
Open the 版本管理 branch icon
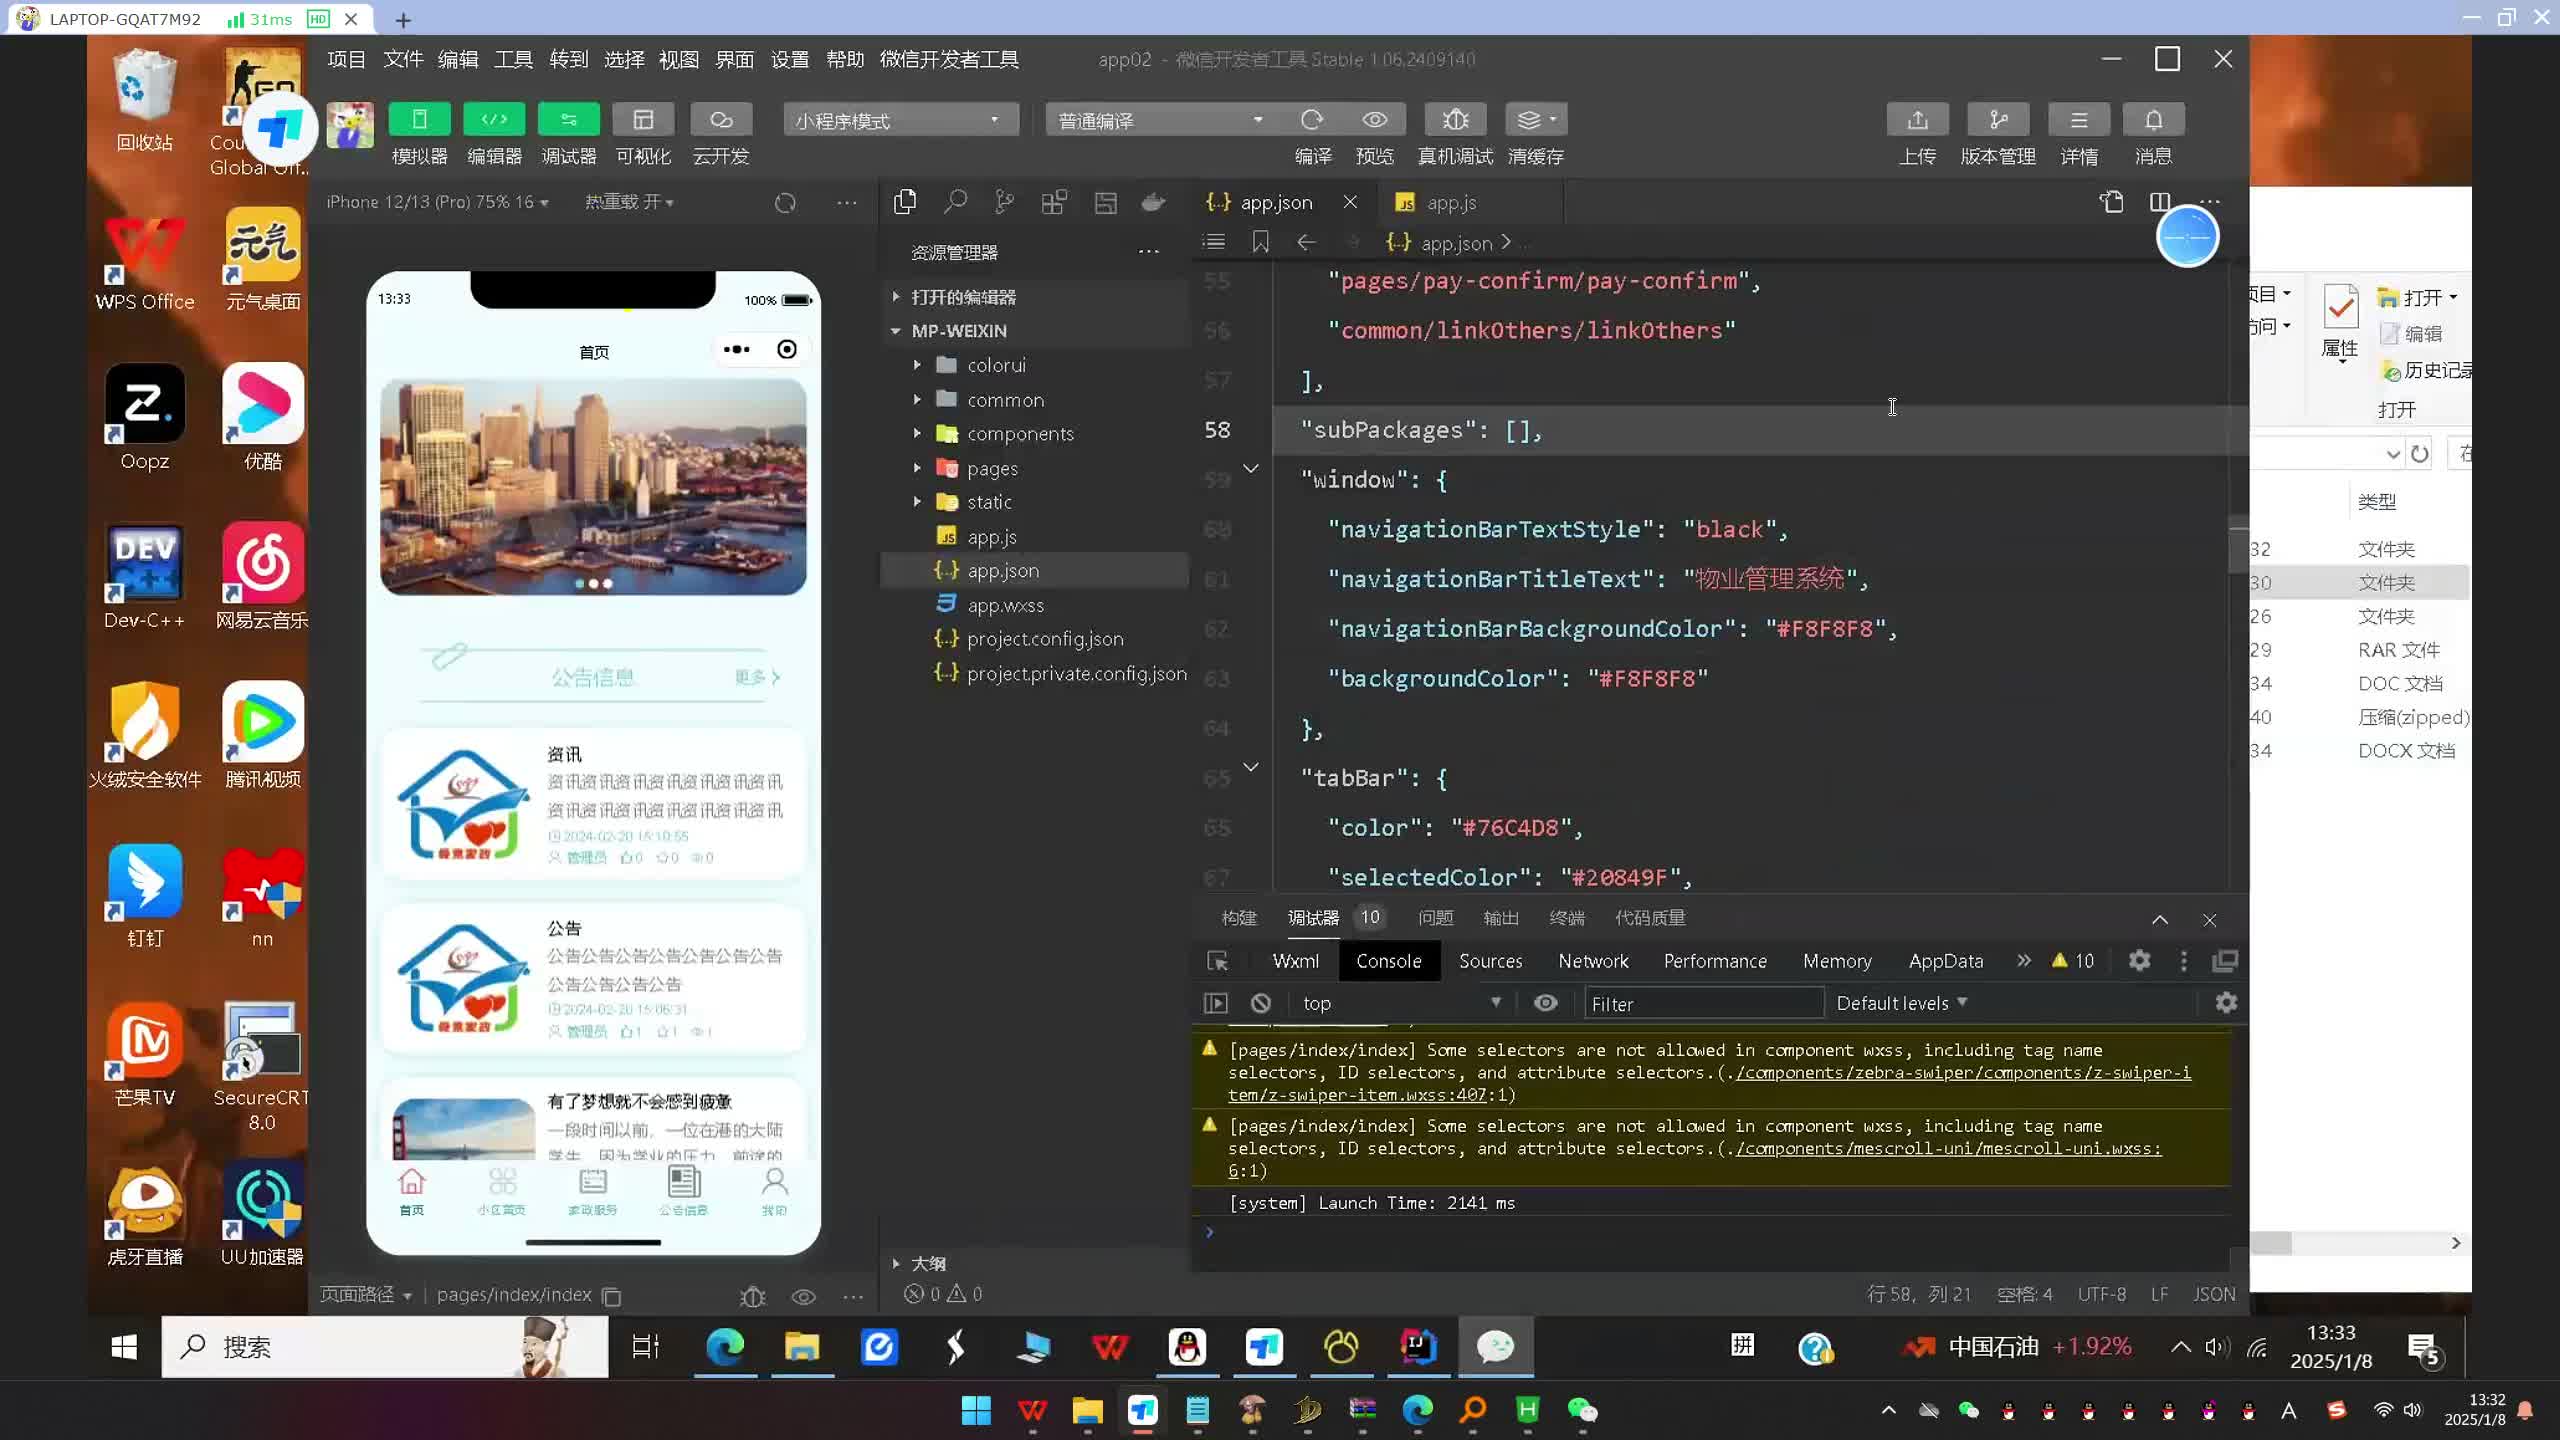1997,120
